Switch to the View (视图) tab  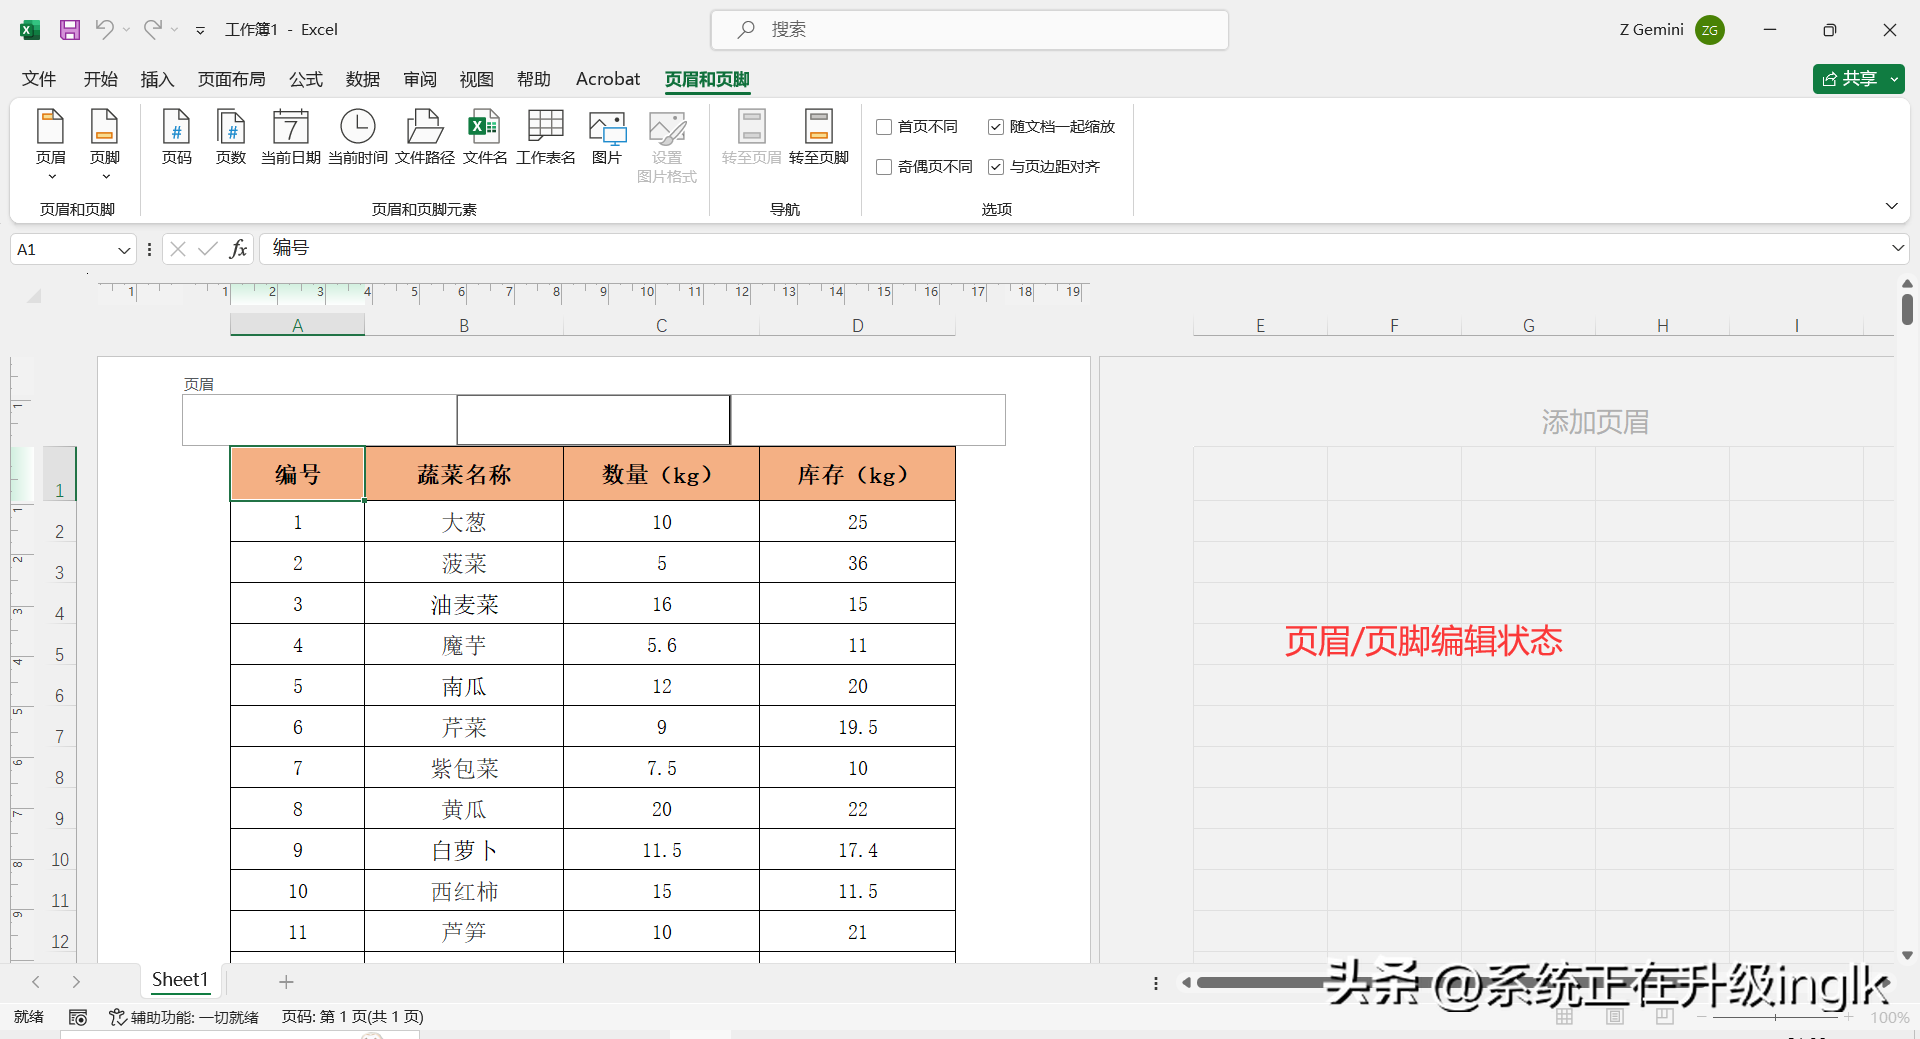477,79
